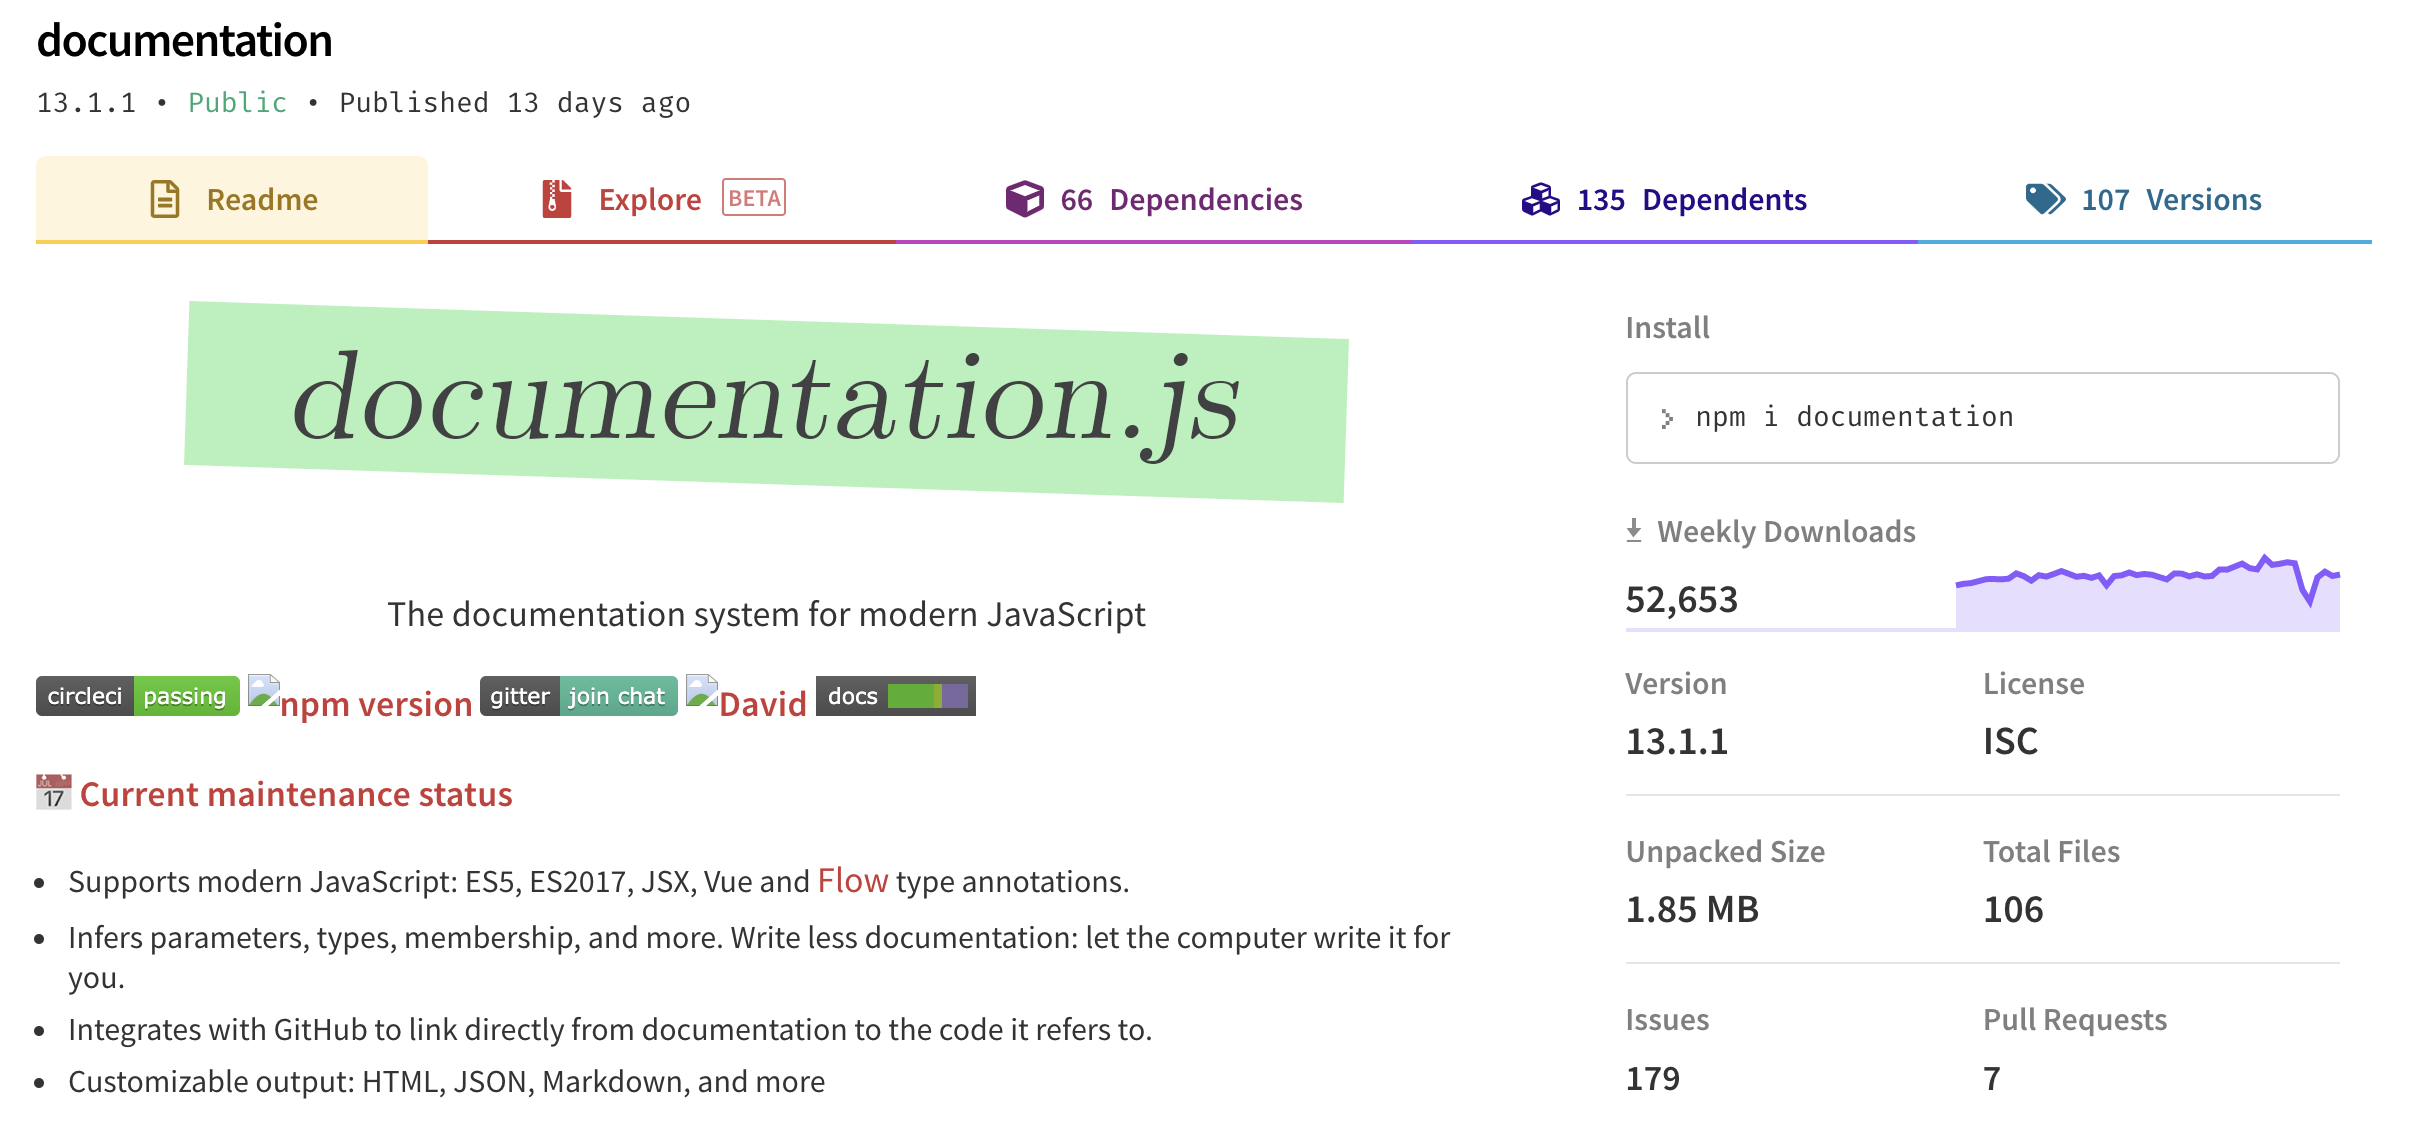2426x1126 pixels.
Task: Open the Current maintenance status link
Action: tap(296, 794)
